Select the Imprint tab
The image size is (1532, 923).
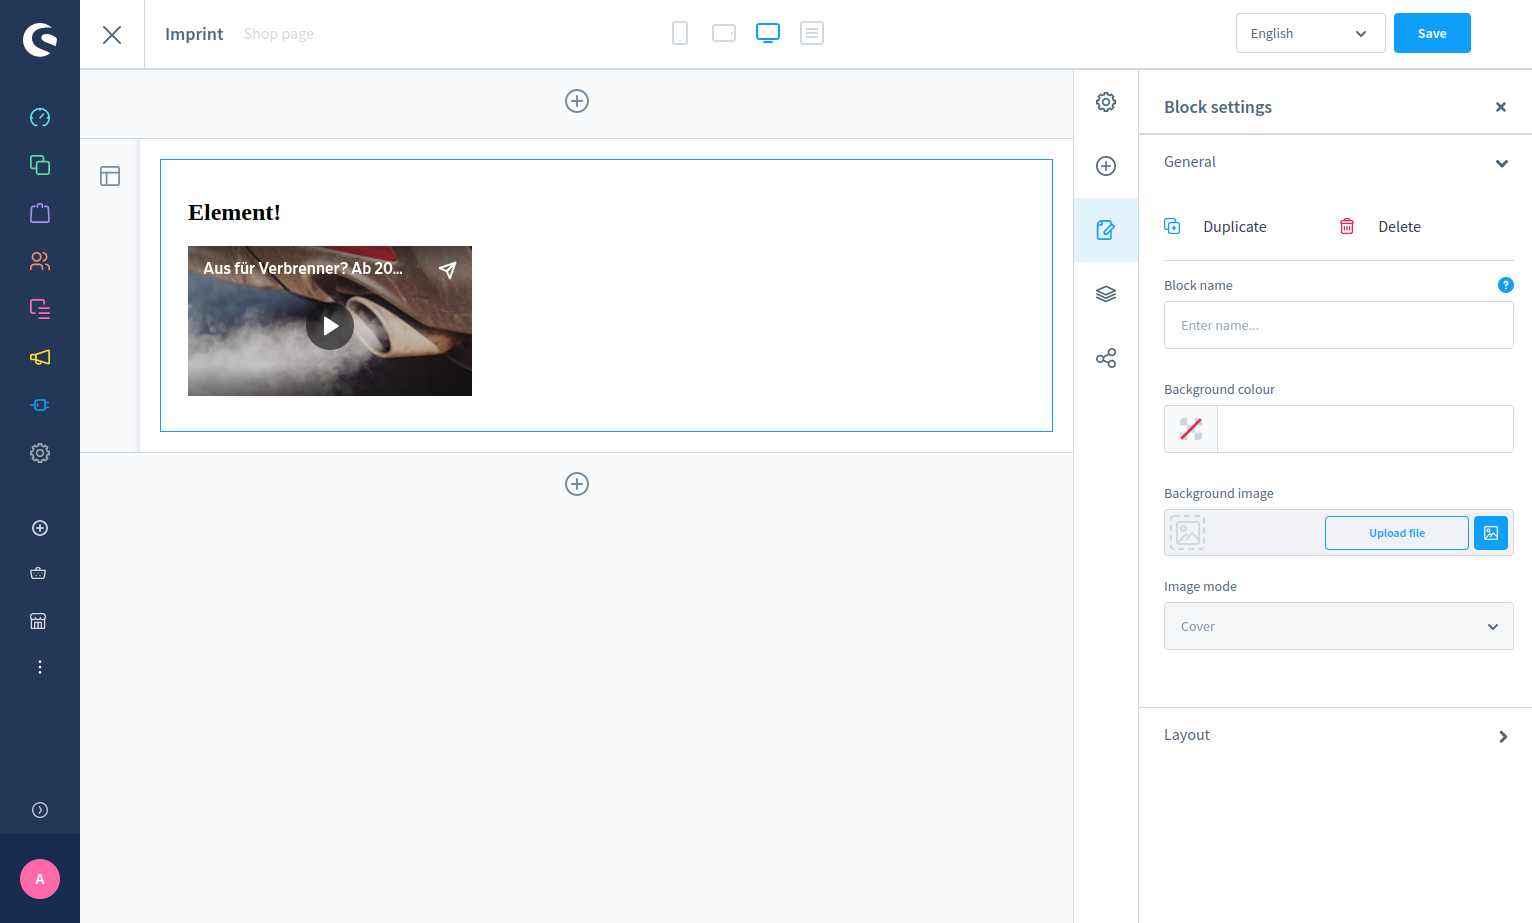tap(193, 33)
